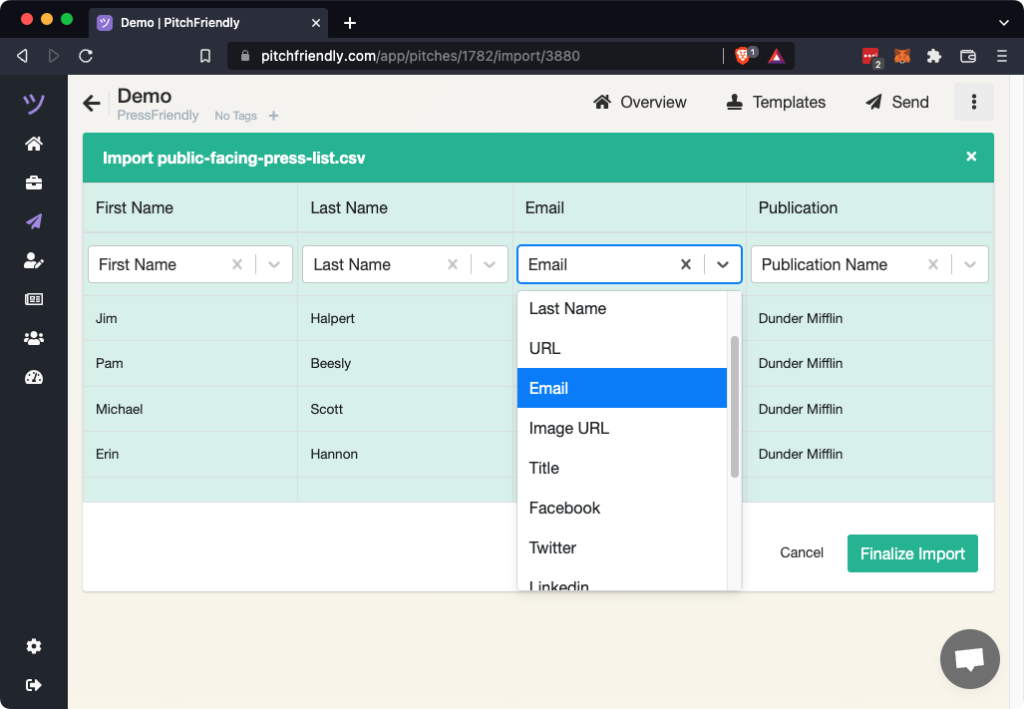Open settings gear in the sidebar
The width and height of the screenshot is (1024, 709).
(x=34, y=646)
